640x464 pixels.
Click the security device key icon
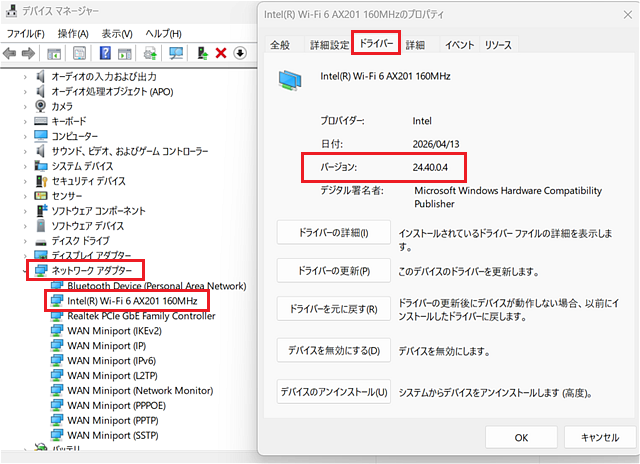tap(41, 181)
